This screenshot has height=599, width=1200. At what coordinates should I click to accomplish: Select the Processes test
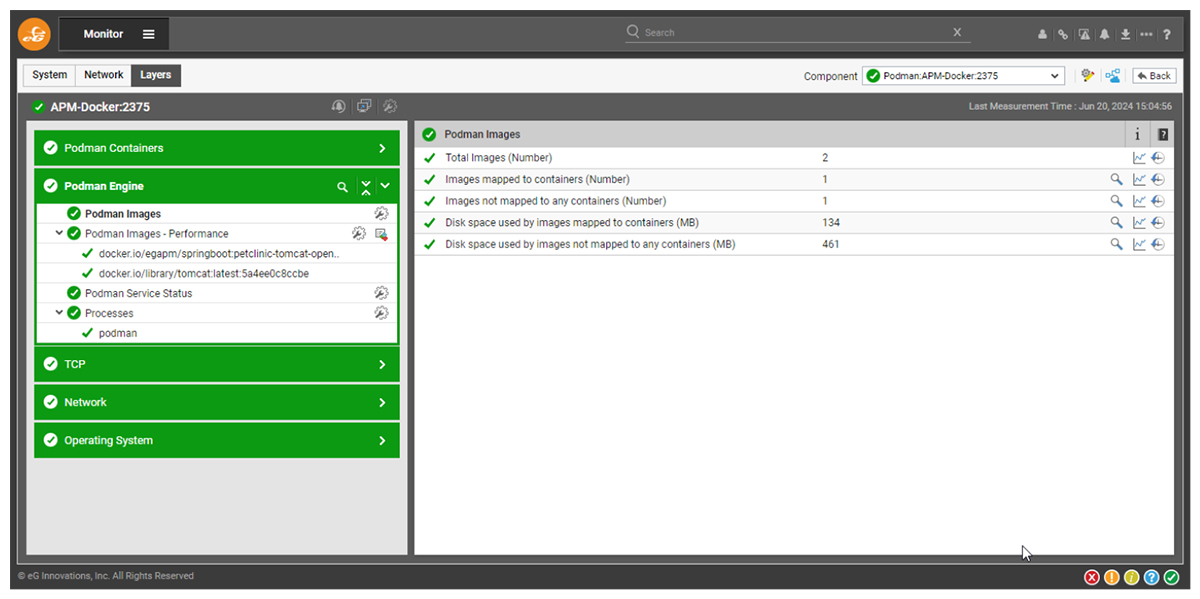109,313
